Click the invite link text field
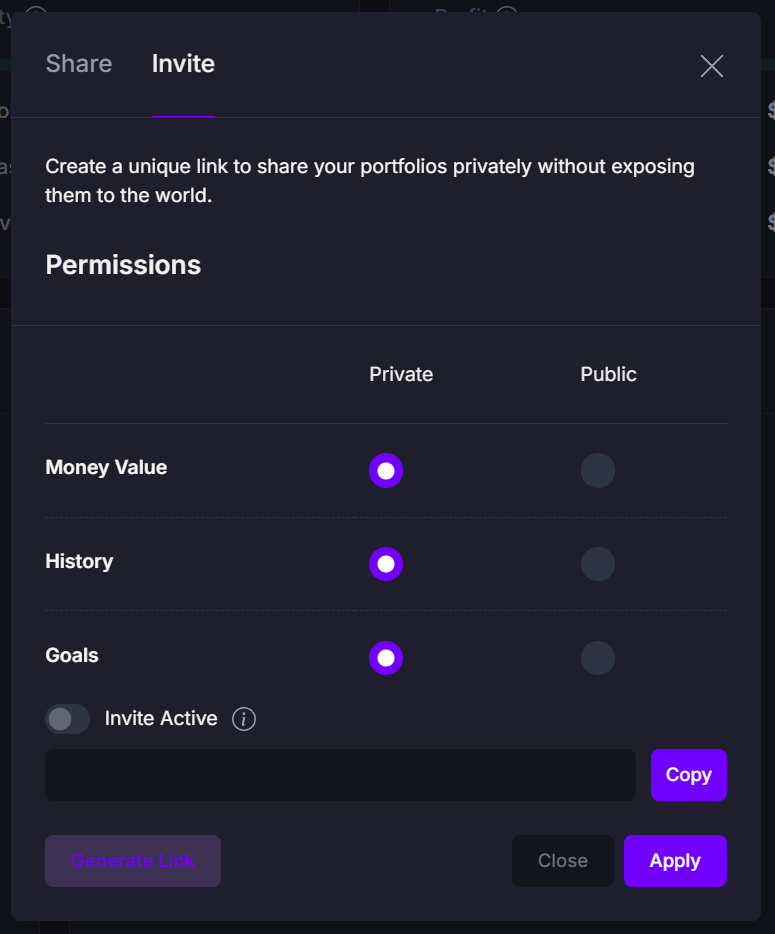This screenshot has width=775, height=934. [x=340, y=775]
